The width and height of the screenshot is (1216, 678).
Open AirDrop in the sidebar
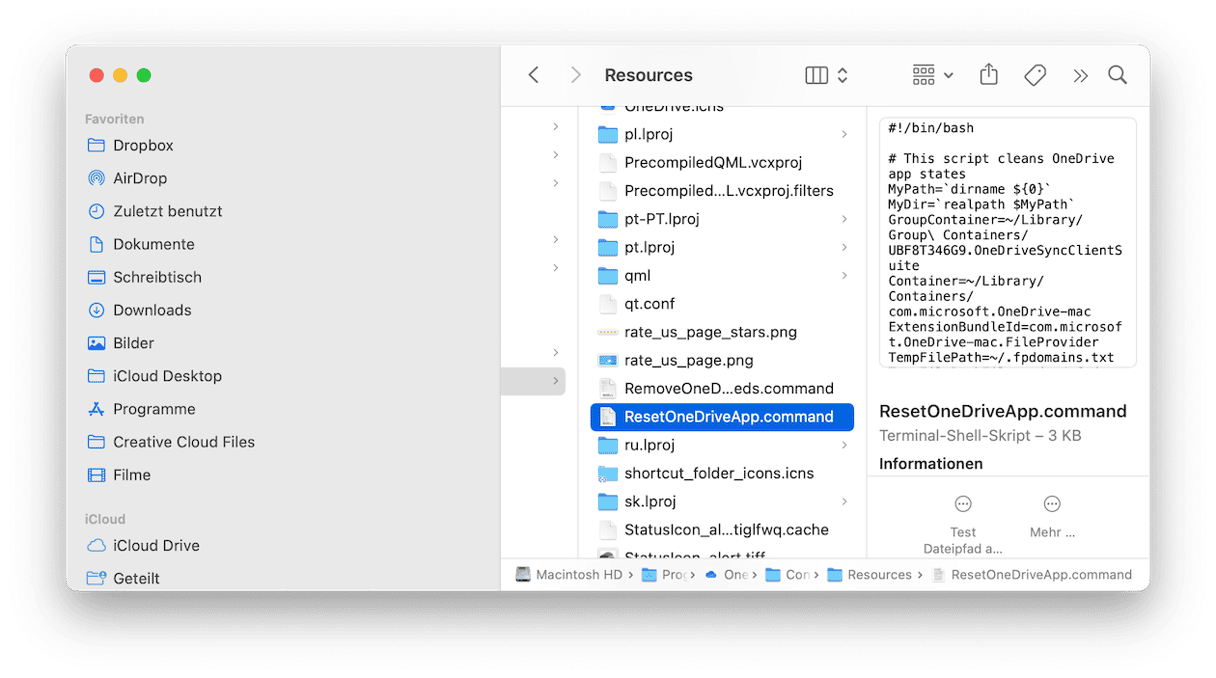[x=140, y=178]
